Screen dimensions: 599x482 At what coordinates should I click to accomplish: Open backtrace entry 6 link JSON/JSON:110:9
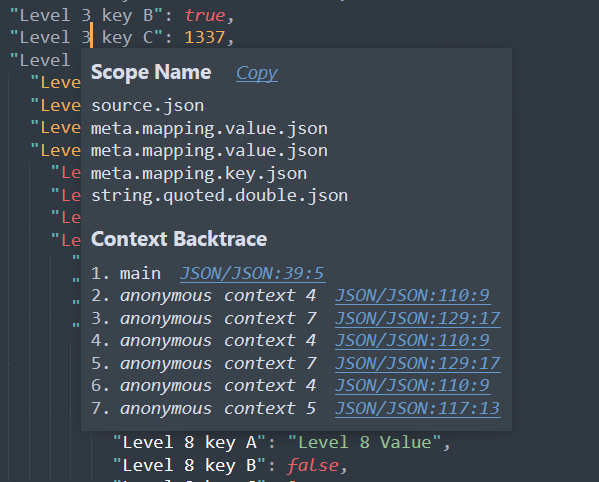click(413, 386)
